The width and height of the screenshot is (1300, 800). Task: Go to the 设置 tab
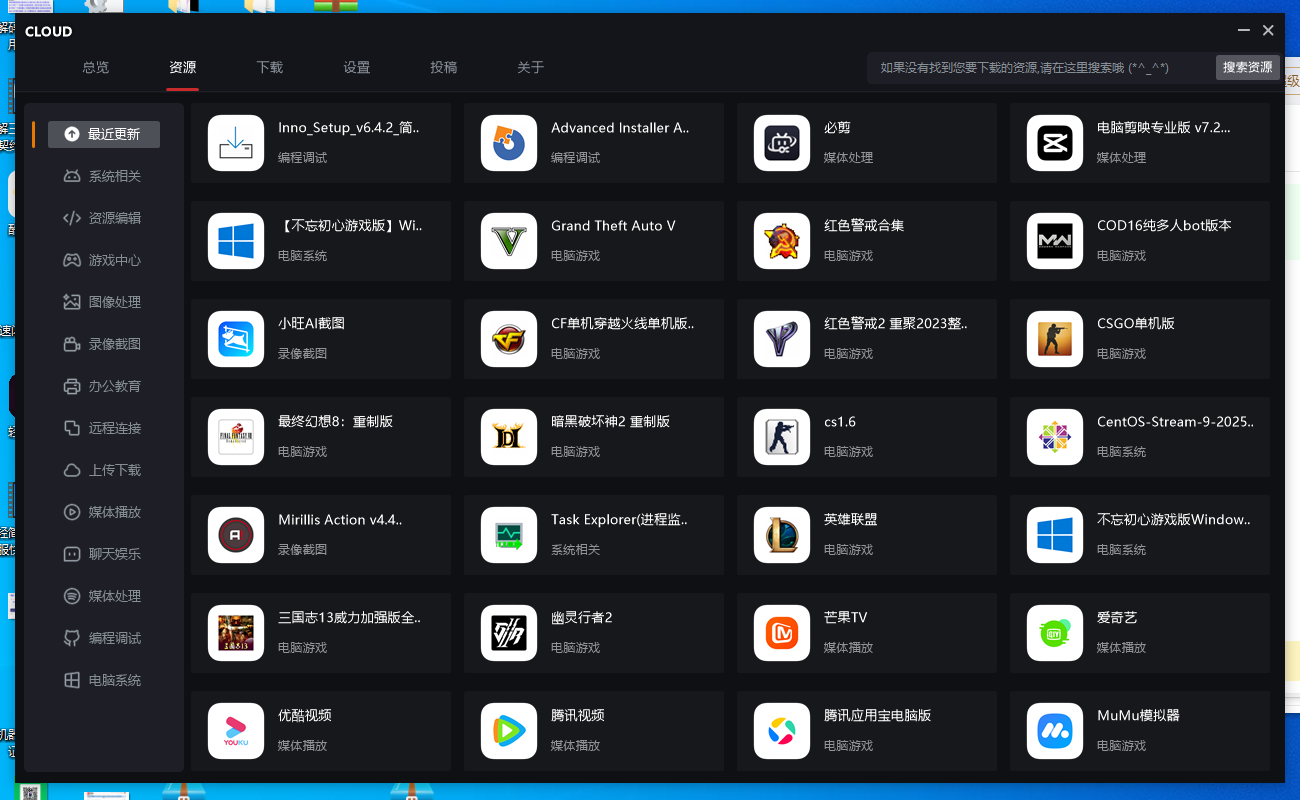click(357, 68)
